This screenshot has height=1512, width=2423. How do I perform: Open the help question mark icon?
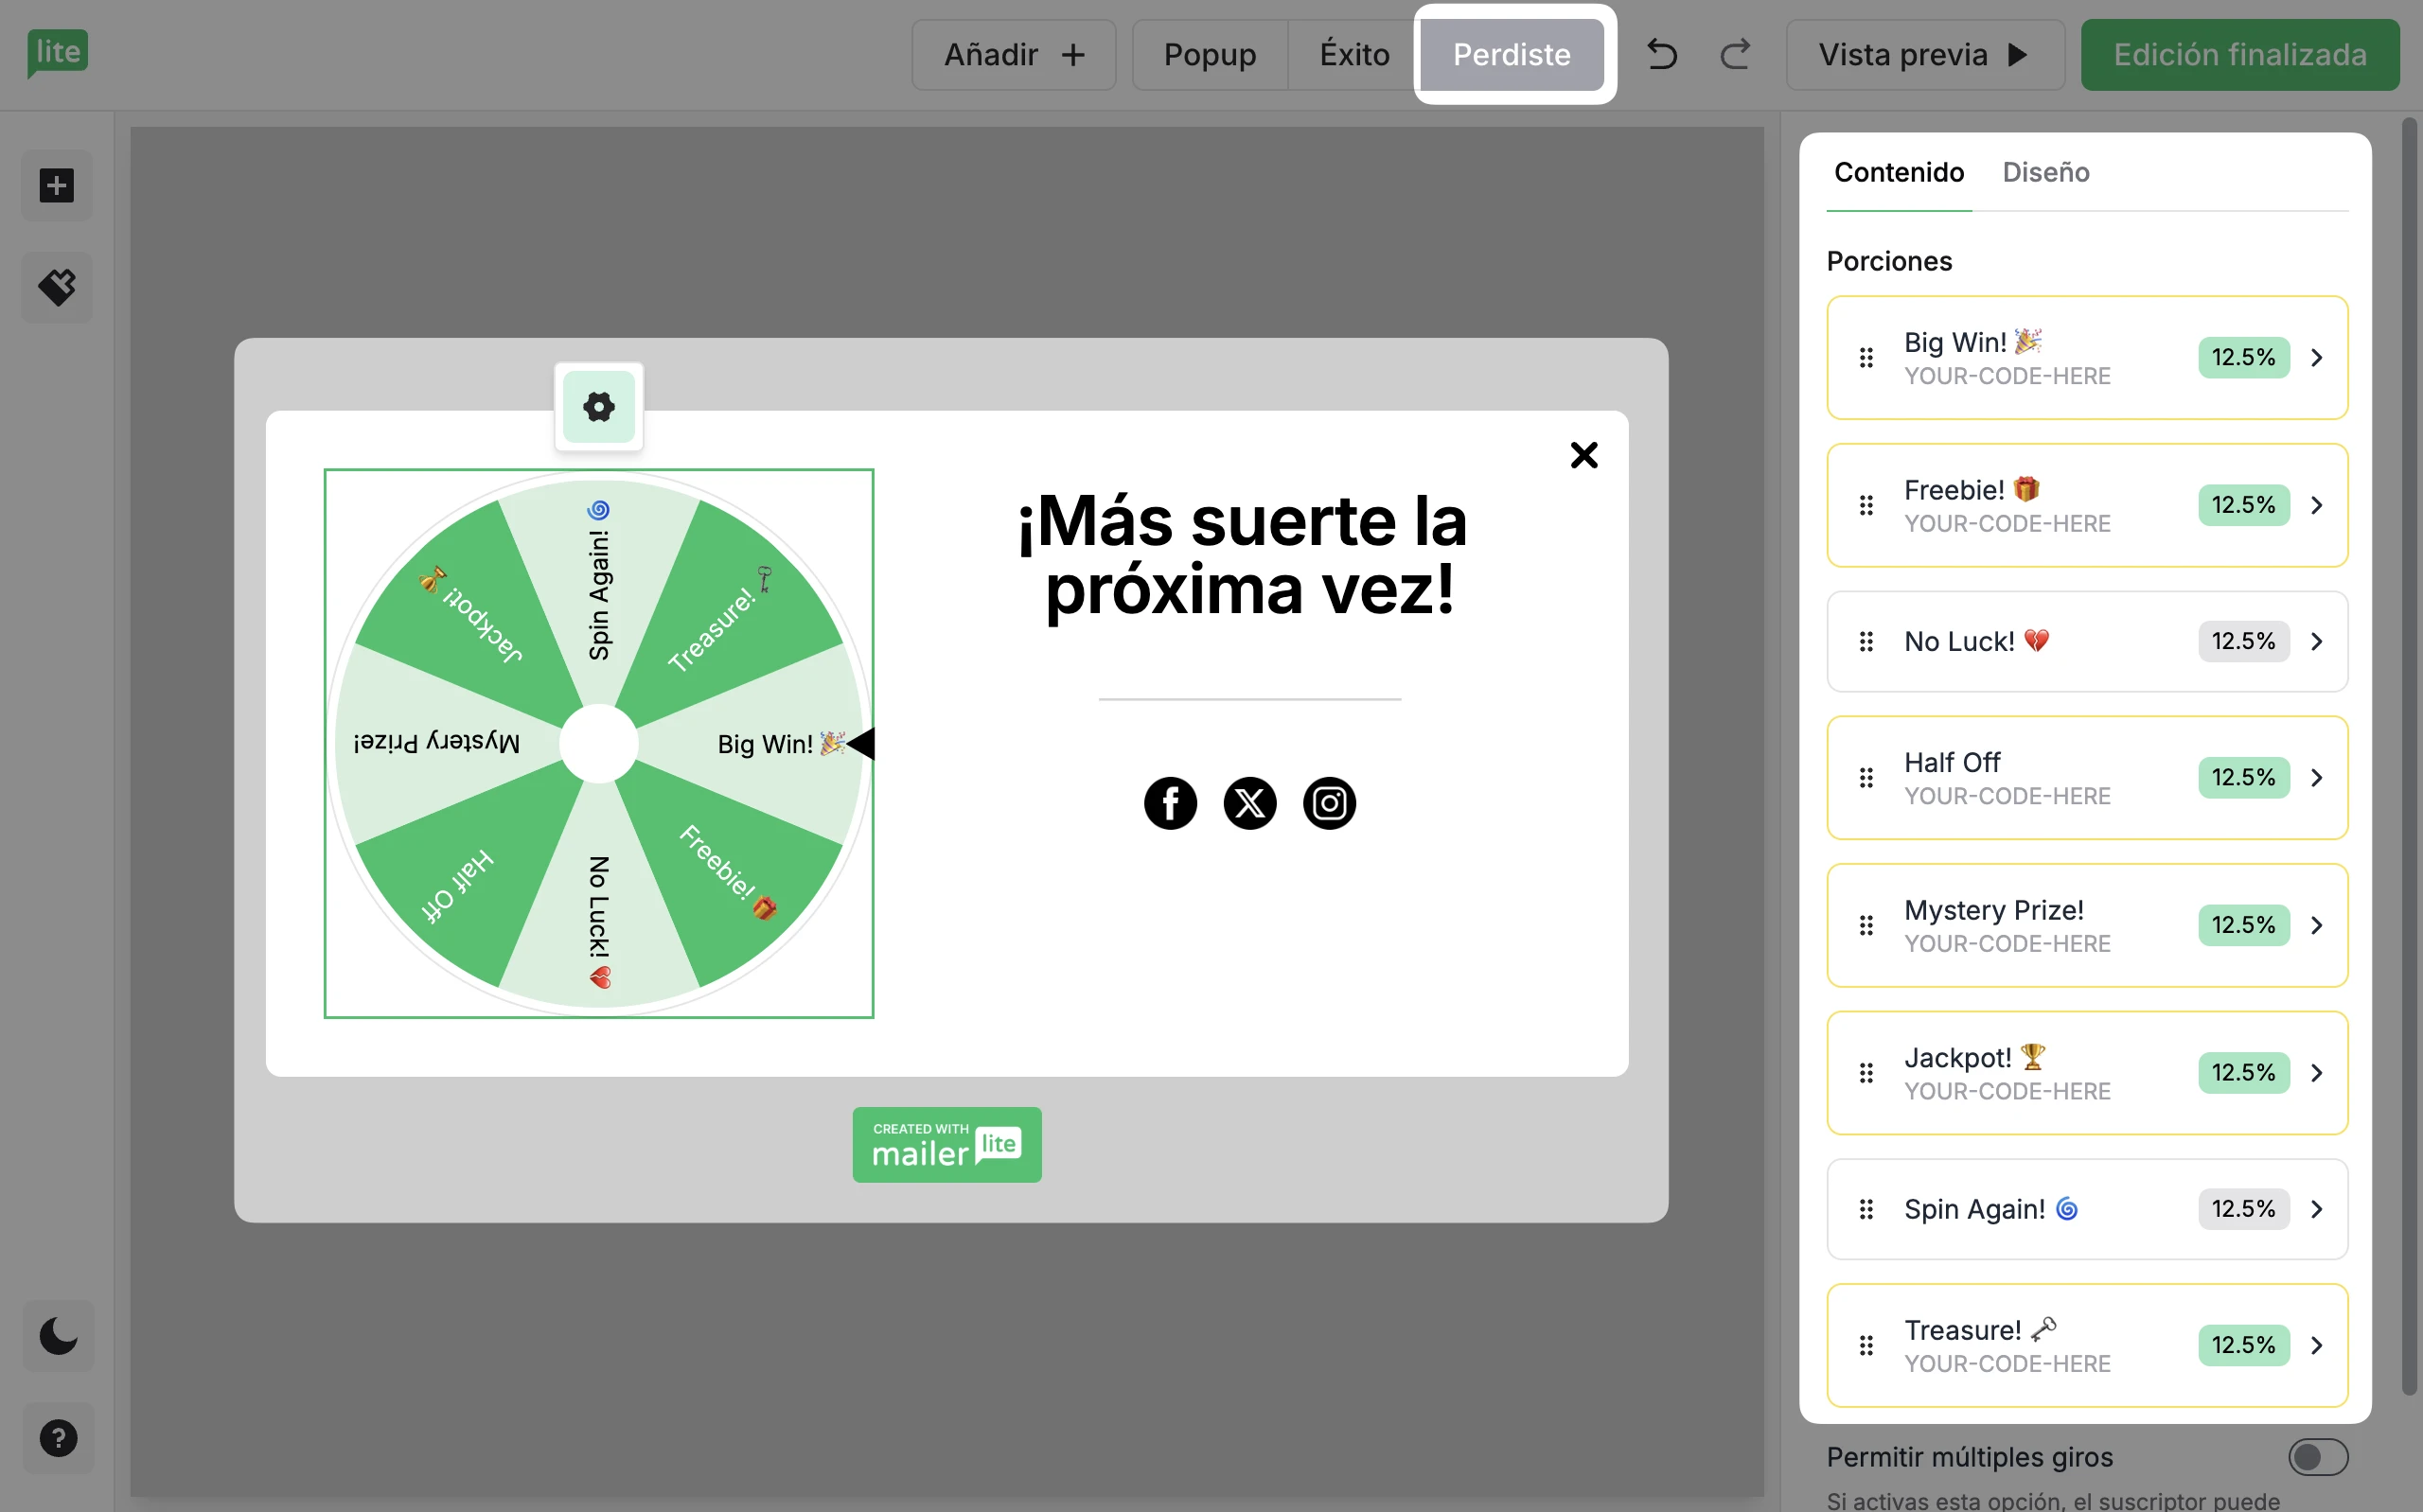click(x=58, y=1438)
